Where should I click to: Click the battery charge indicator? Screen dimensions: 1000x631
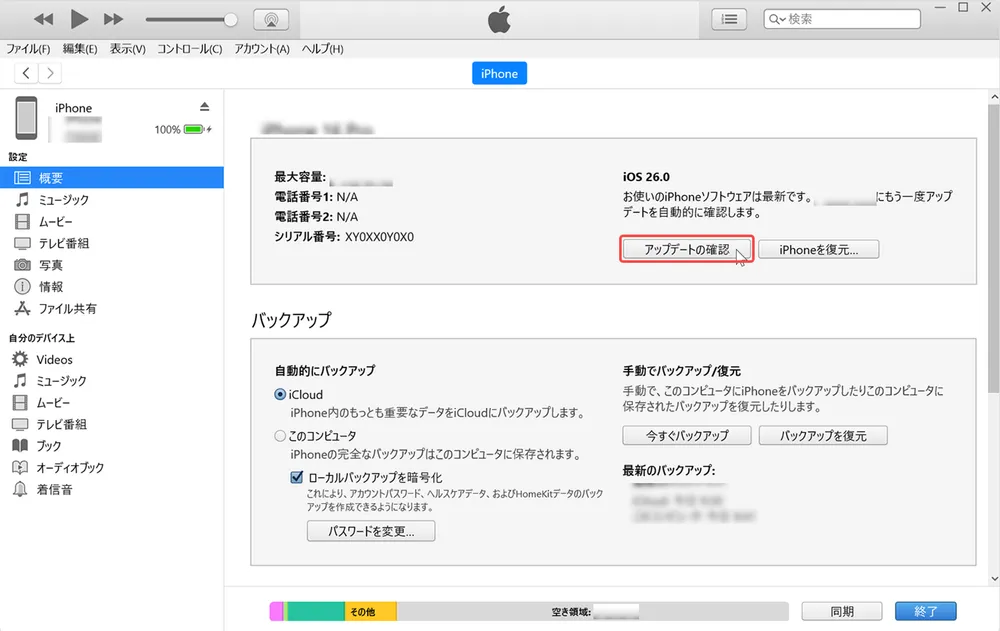coord(195,130)
